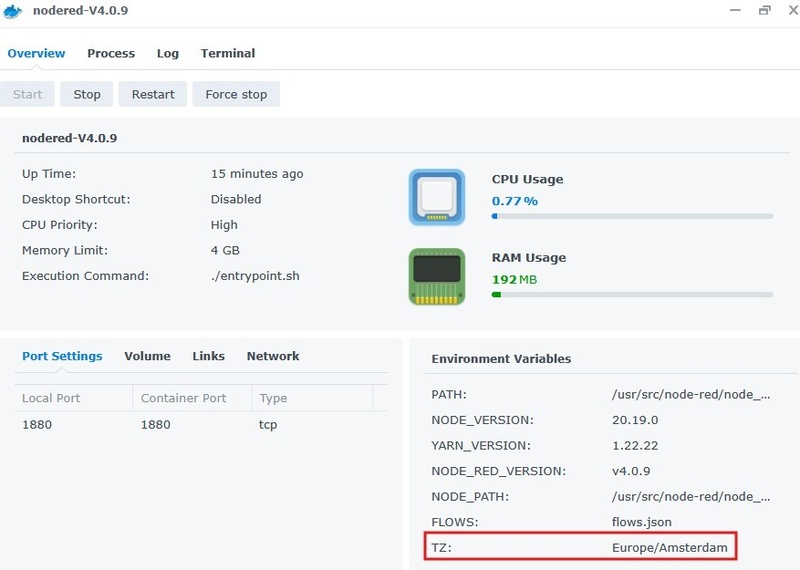View the Network tab
The height and width of the screenshot is (570, 800).
(x=273, y=356)
